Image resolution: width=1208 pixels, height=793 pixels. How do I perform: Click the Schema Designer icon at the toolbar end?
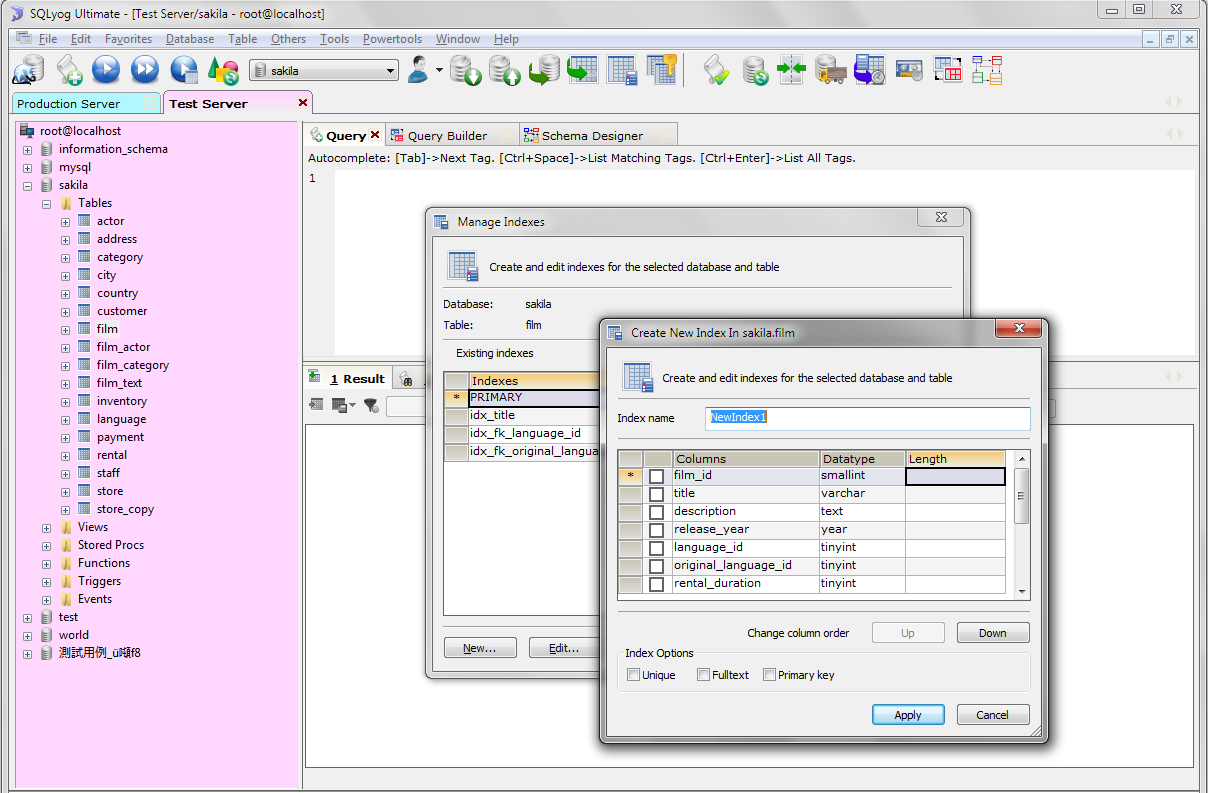click(x=987, y=70)
